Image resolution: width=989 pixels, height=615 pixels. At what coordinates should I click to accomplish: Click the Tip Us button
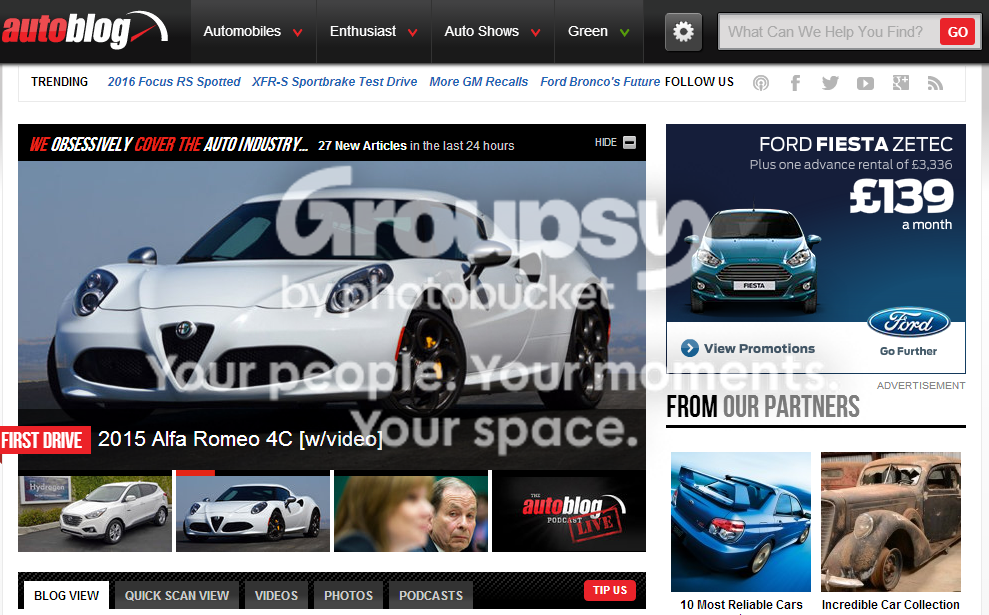pyautogui.click(x=609, y=590)
